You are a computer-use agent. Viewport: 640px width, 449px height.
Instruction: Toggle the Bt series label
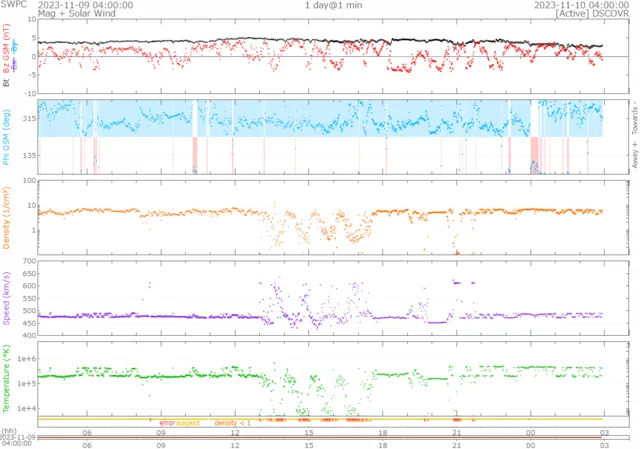click(x=6, y=84)
